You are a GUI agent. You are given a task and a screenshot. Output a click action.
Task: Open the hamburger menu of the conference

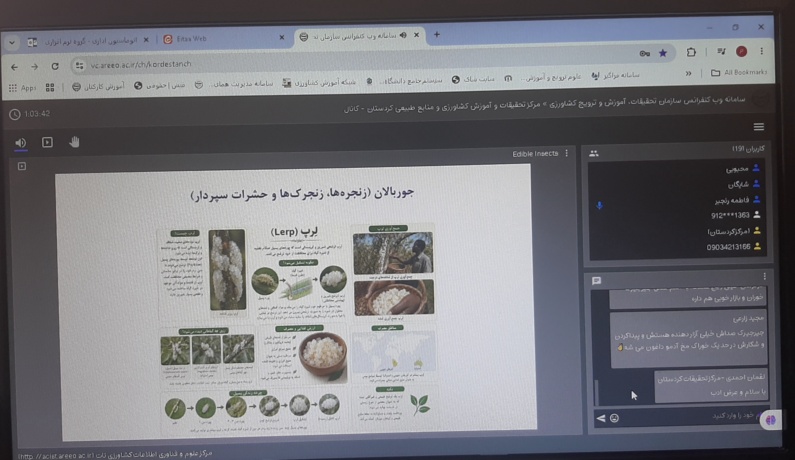[758, 127]
